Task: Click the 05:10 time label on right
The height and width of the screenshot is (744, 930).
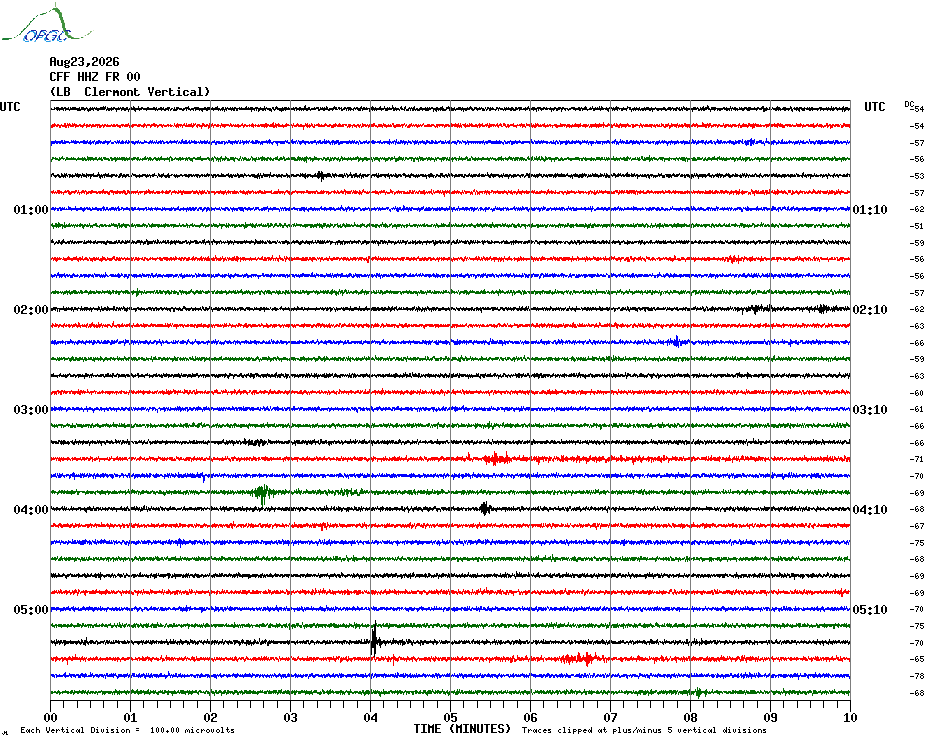Action: pyautogui.click(x=870, y=610)
